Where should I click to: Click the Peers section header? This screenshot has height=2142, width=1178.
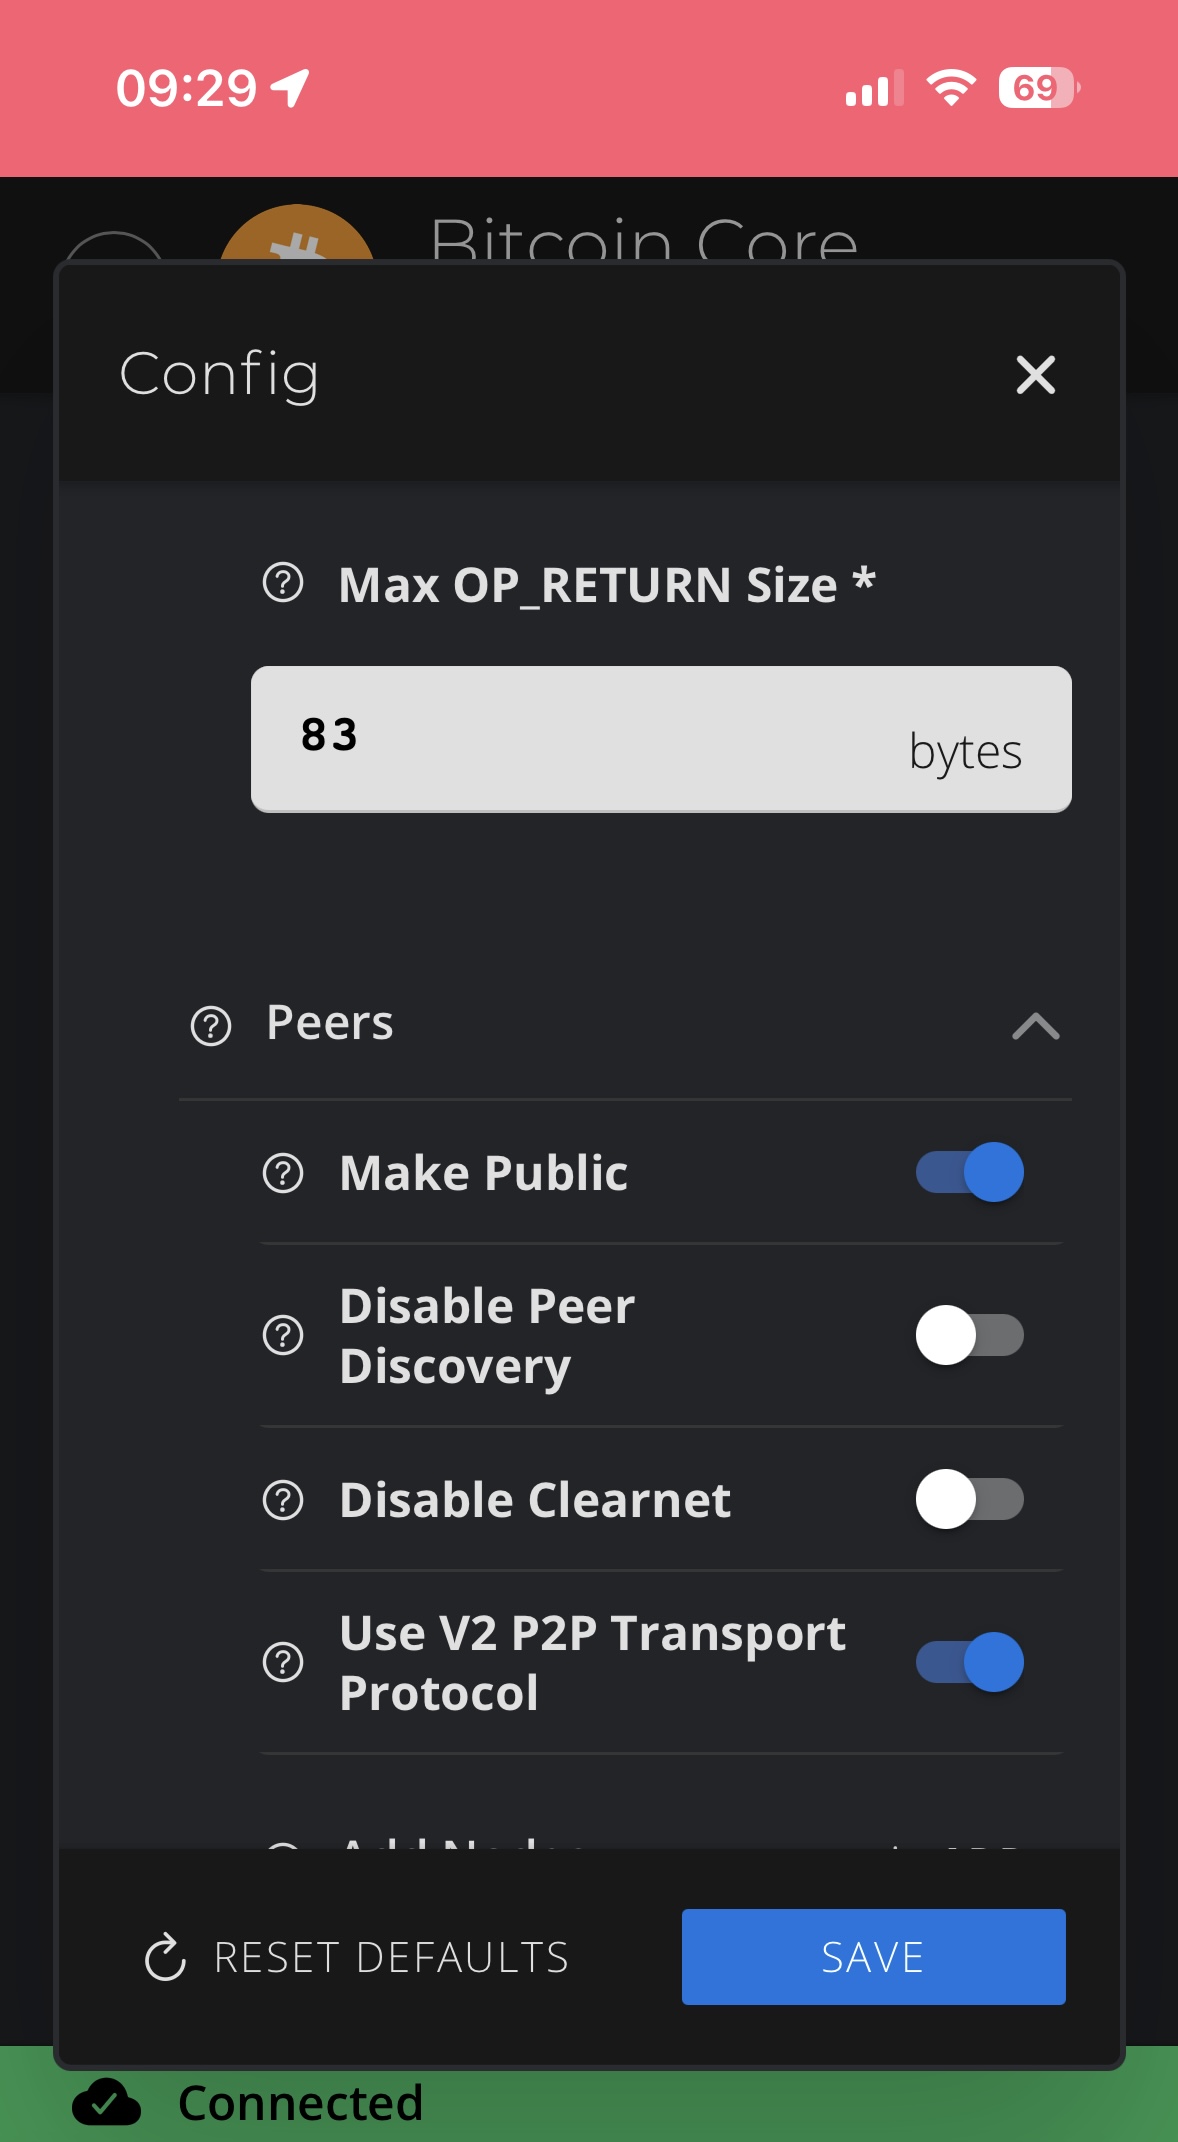[x=625, y=1025]
